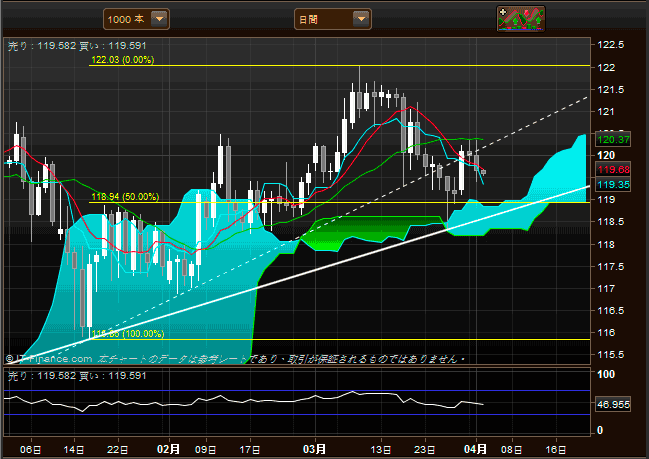
Task: Click the 02月 date axis label
Action: [168, 449]
